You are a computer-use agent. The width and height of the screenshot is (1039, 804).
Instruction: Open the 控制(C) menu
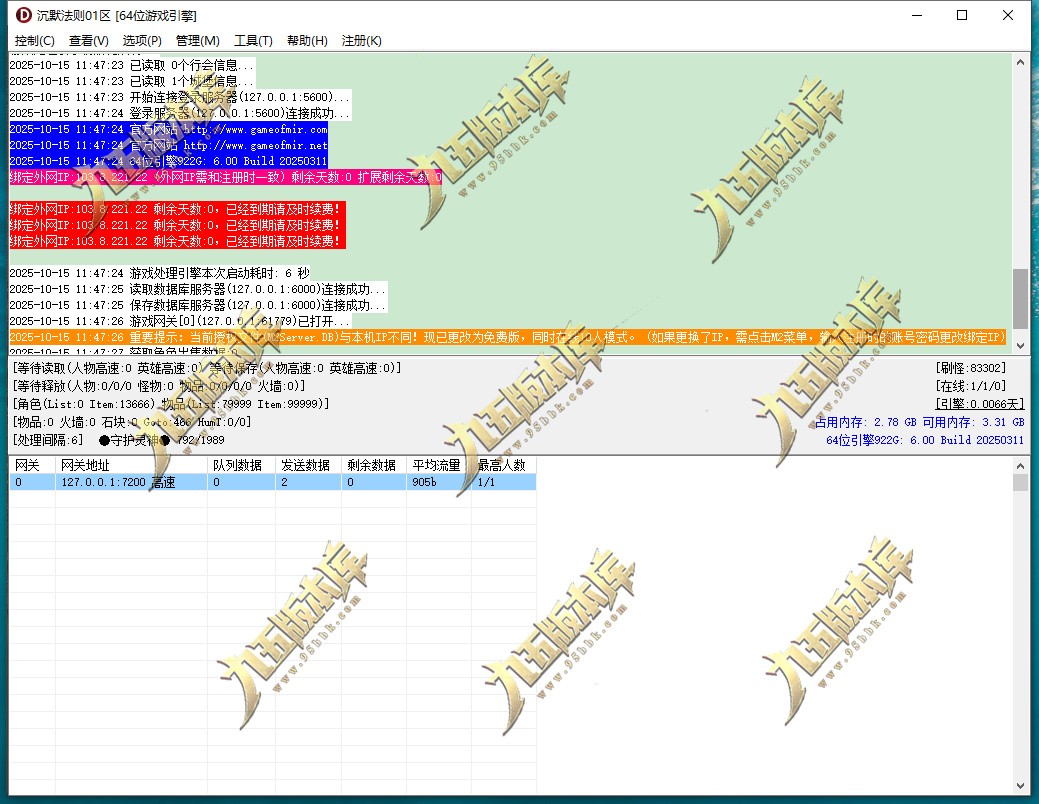[34, 40]
